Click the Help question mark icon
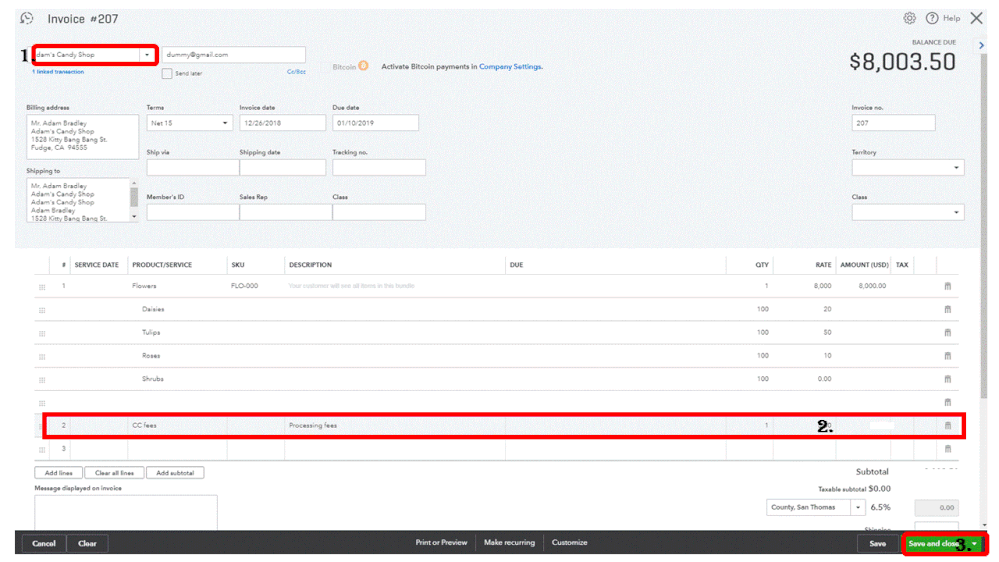Image resolution: width=999 pixels, height=562 pixels. (931, 18)
